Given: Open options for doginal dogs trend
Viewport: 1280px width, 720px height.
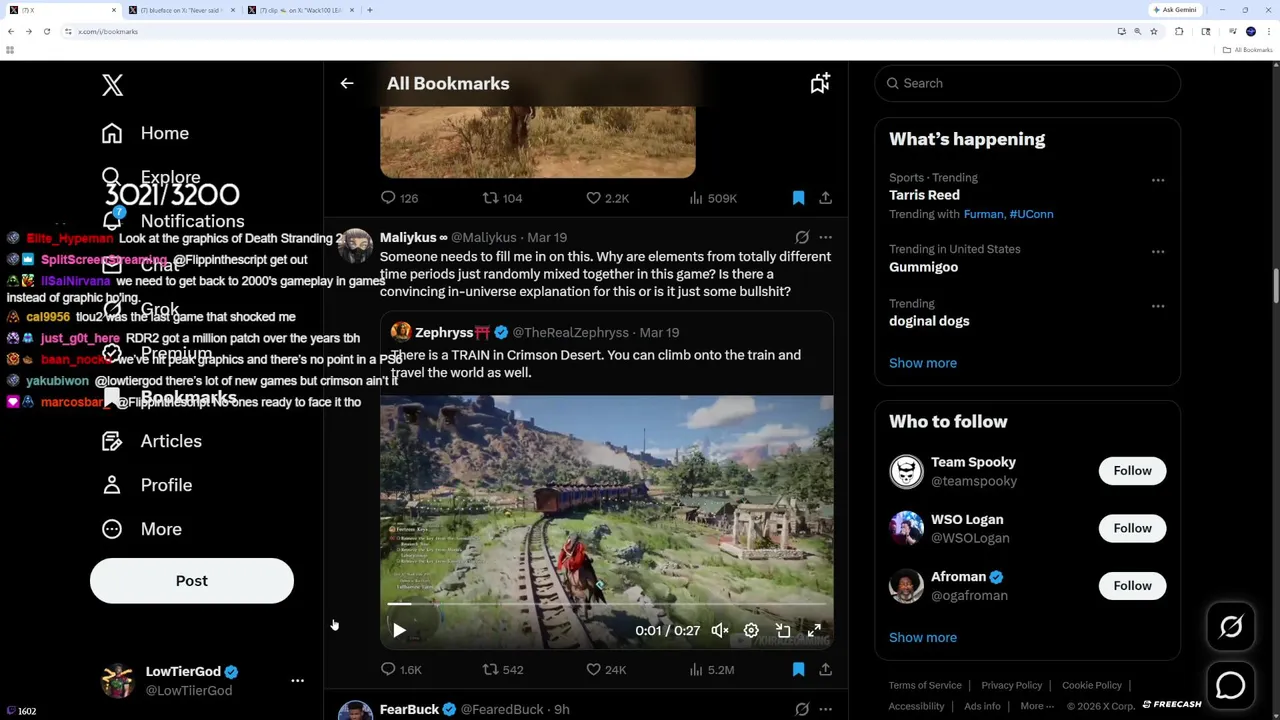Looking at the screenshot, I should point(1158,305).
